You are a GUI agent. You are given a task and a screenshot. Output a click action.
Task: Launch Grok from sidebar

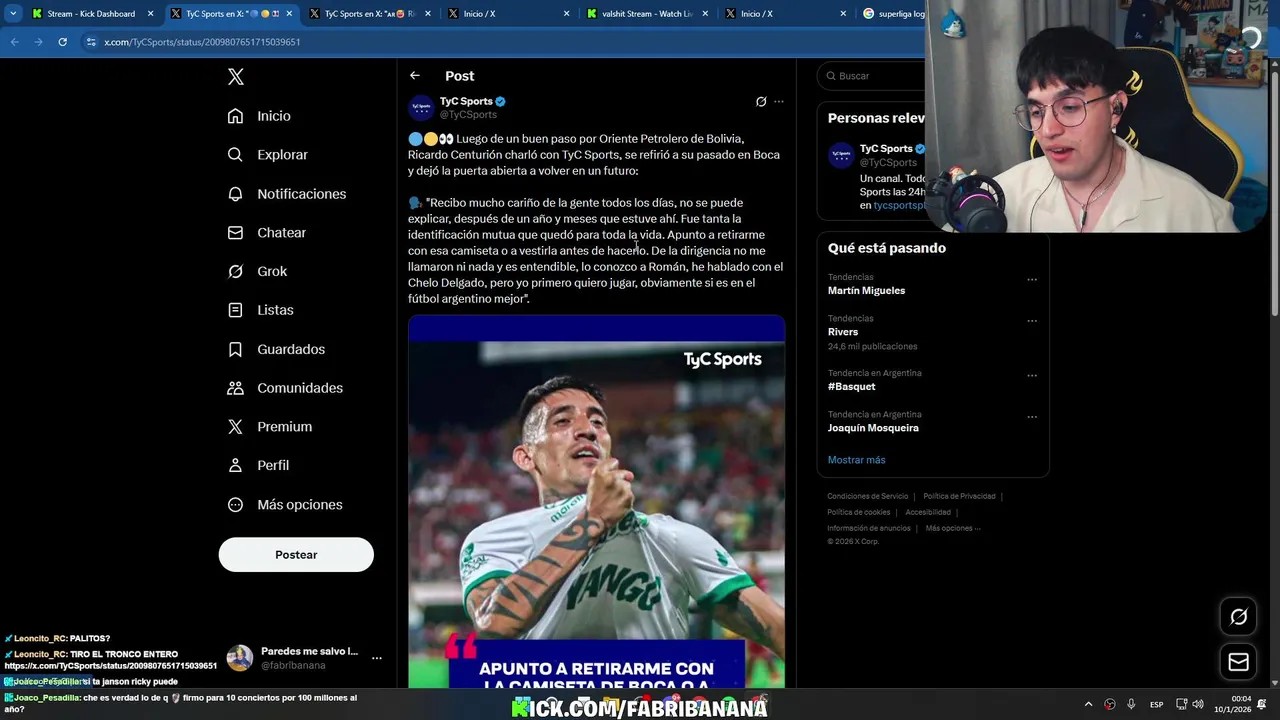257,271
